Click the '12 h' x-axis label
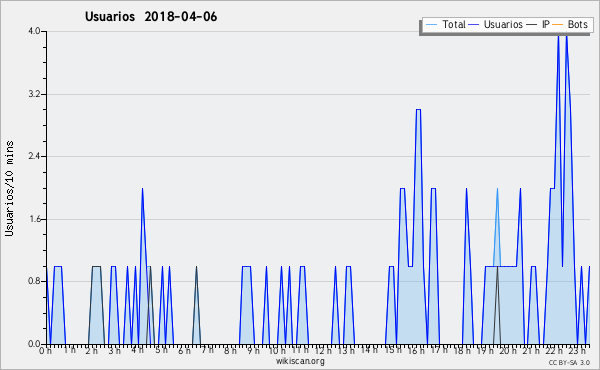The height and width of the screenshot is (370, 600). pos(323,350)
